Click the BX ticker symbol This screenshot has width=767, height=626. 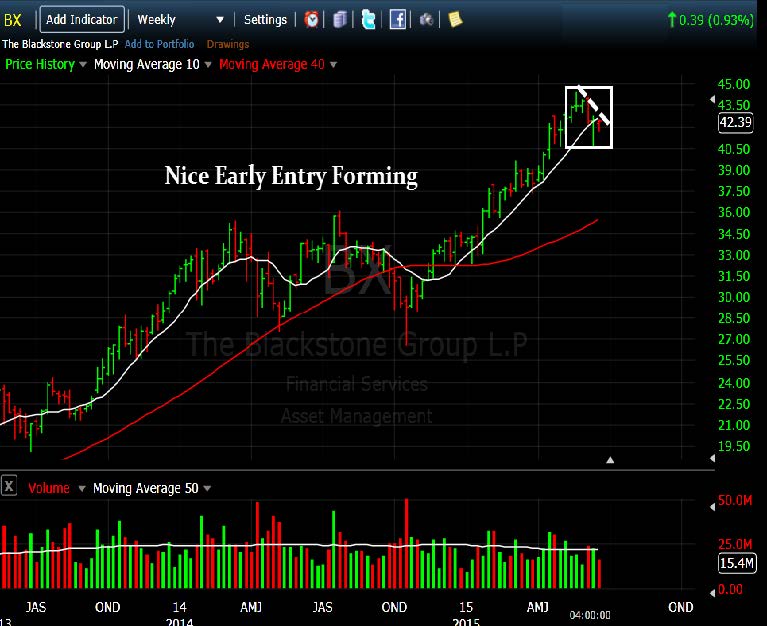click(13, 20)
